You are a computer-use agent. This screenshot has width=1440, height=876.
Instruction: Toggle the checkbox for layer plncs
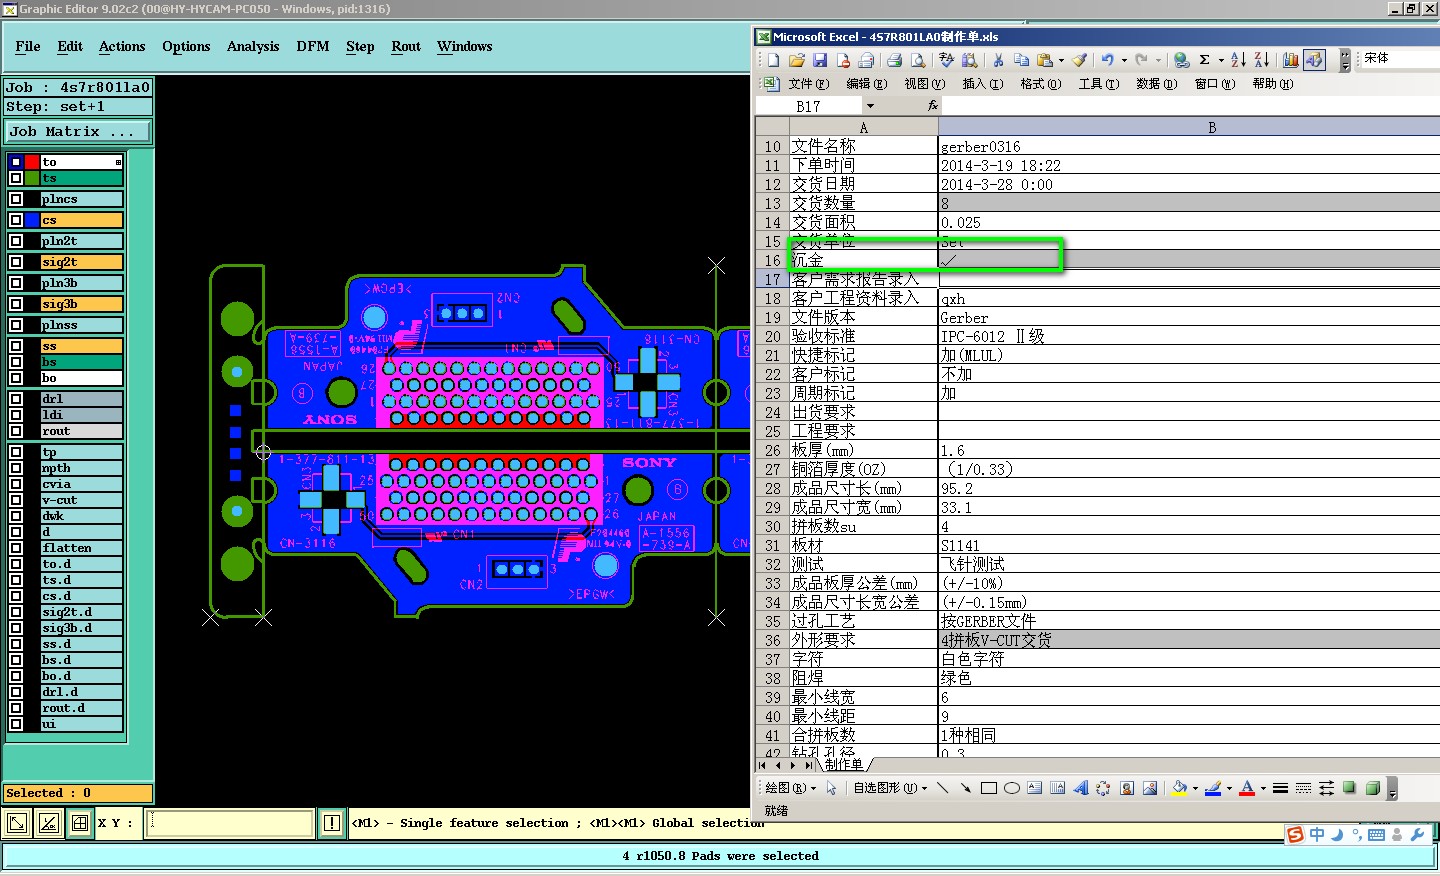(16, 199)
